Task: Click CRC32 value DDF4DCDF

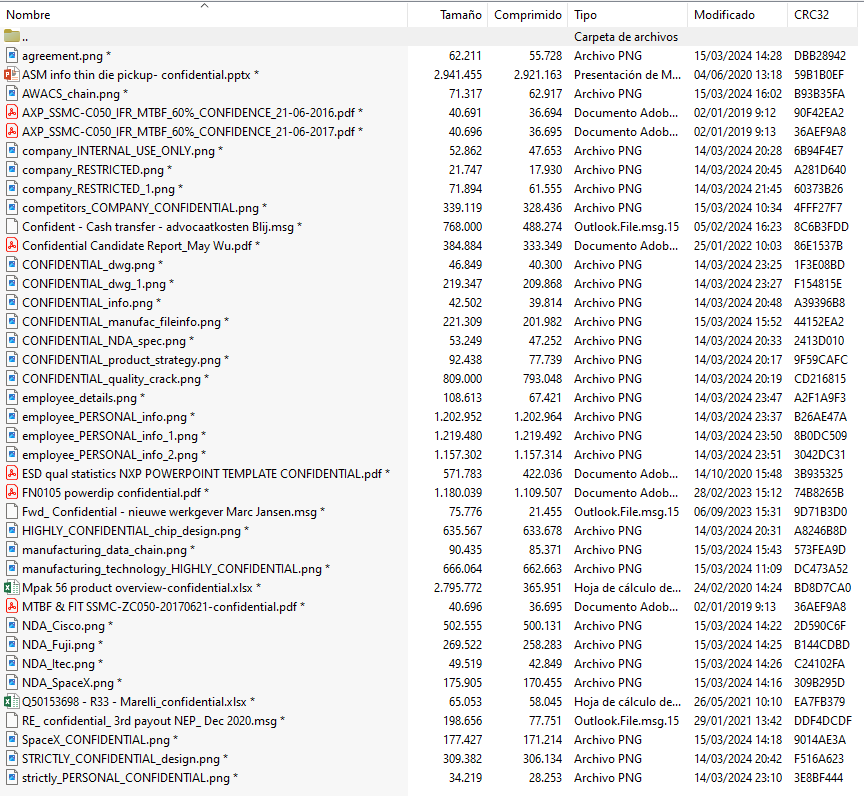Action: click(823, 721)
